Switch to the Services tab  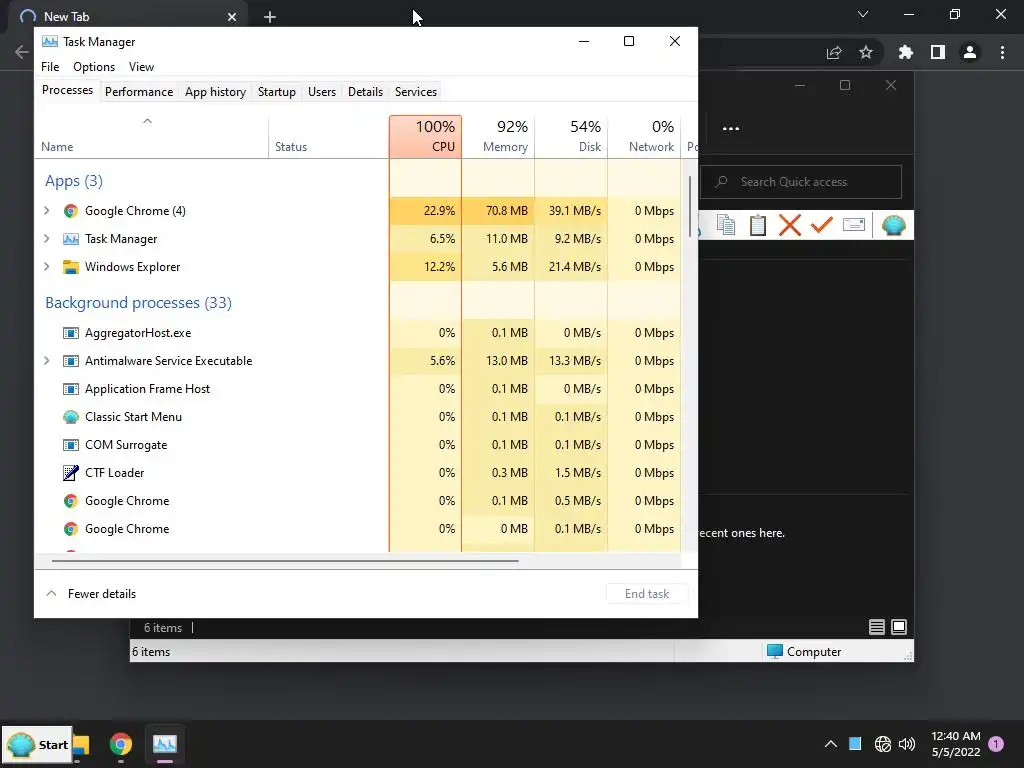point(416,92)
